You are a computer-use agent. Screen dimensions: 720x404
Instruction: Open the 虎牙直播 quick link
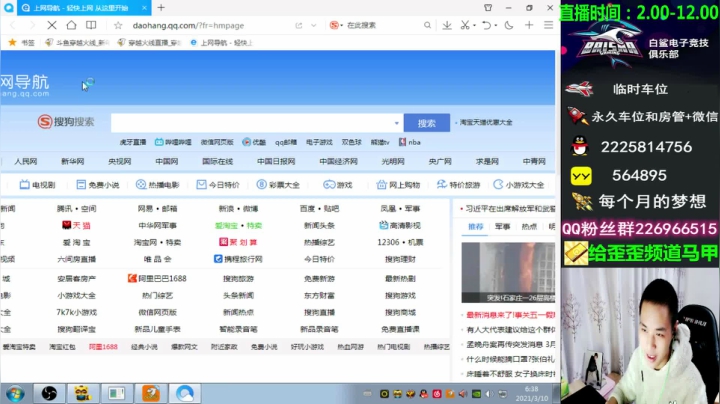[133, 142]
